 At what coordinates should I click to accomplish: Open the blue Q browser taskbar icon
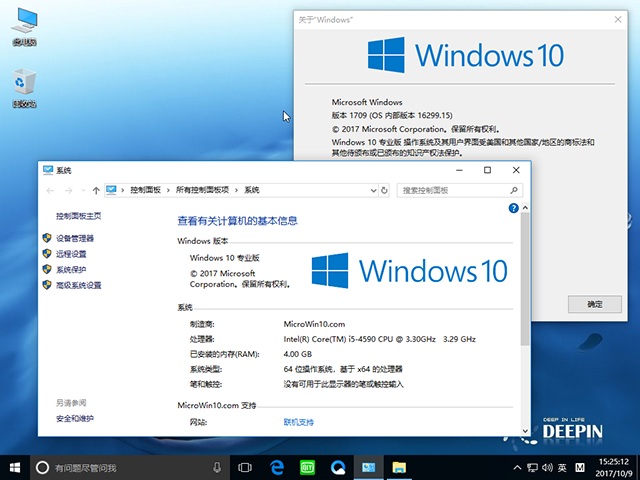click(338, 468)
